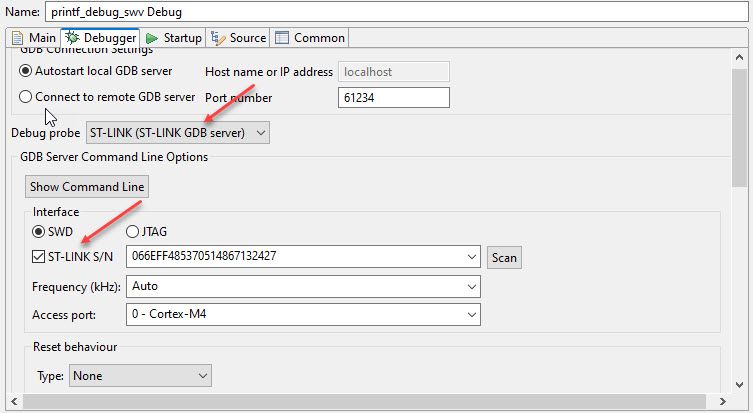Open the Frequency (kHz) dropdown
Viewport: 753px width, 413px height.
pyautogui.click(x=303, y=286)
